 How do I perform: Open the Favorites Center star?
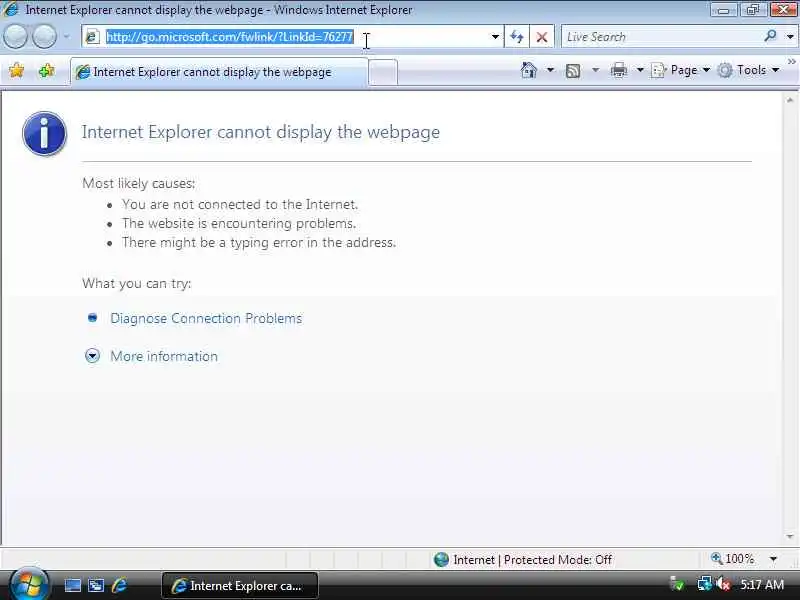point(17,70)
